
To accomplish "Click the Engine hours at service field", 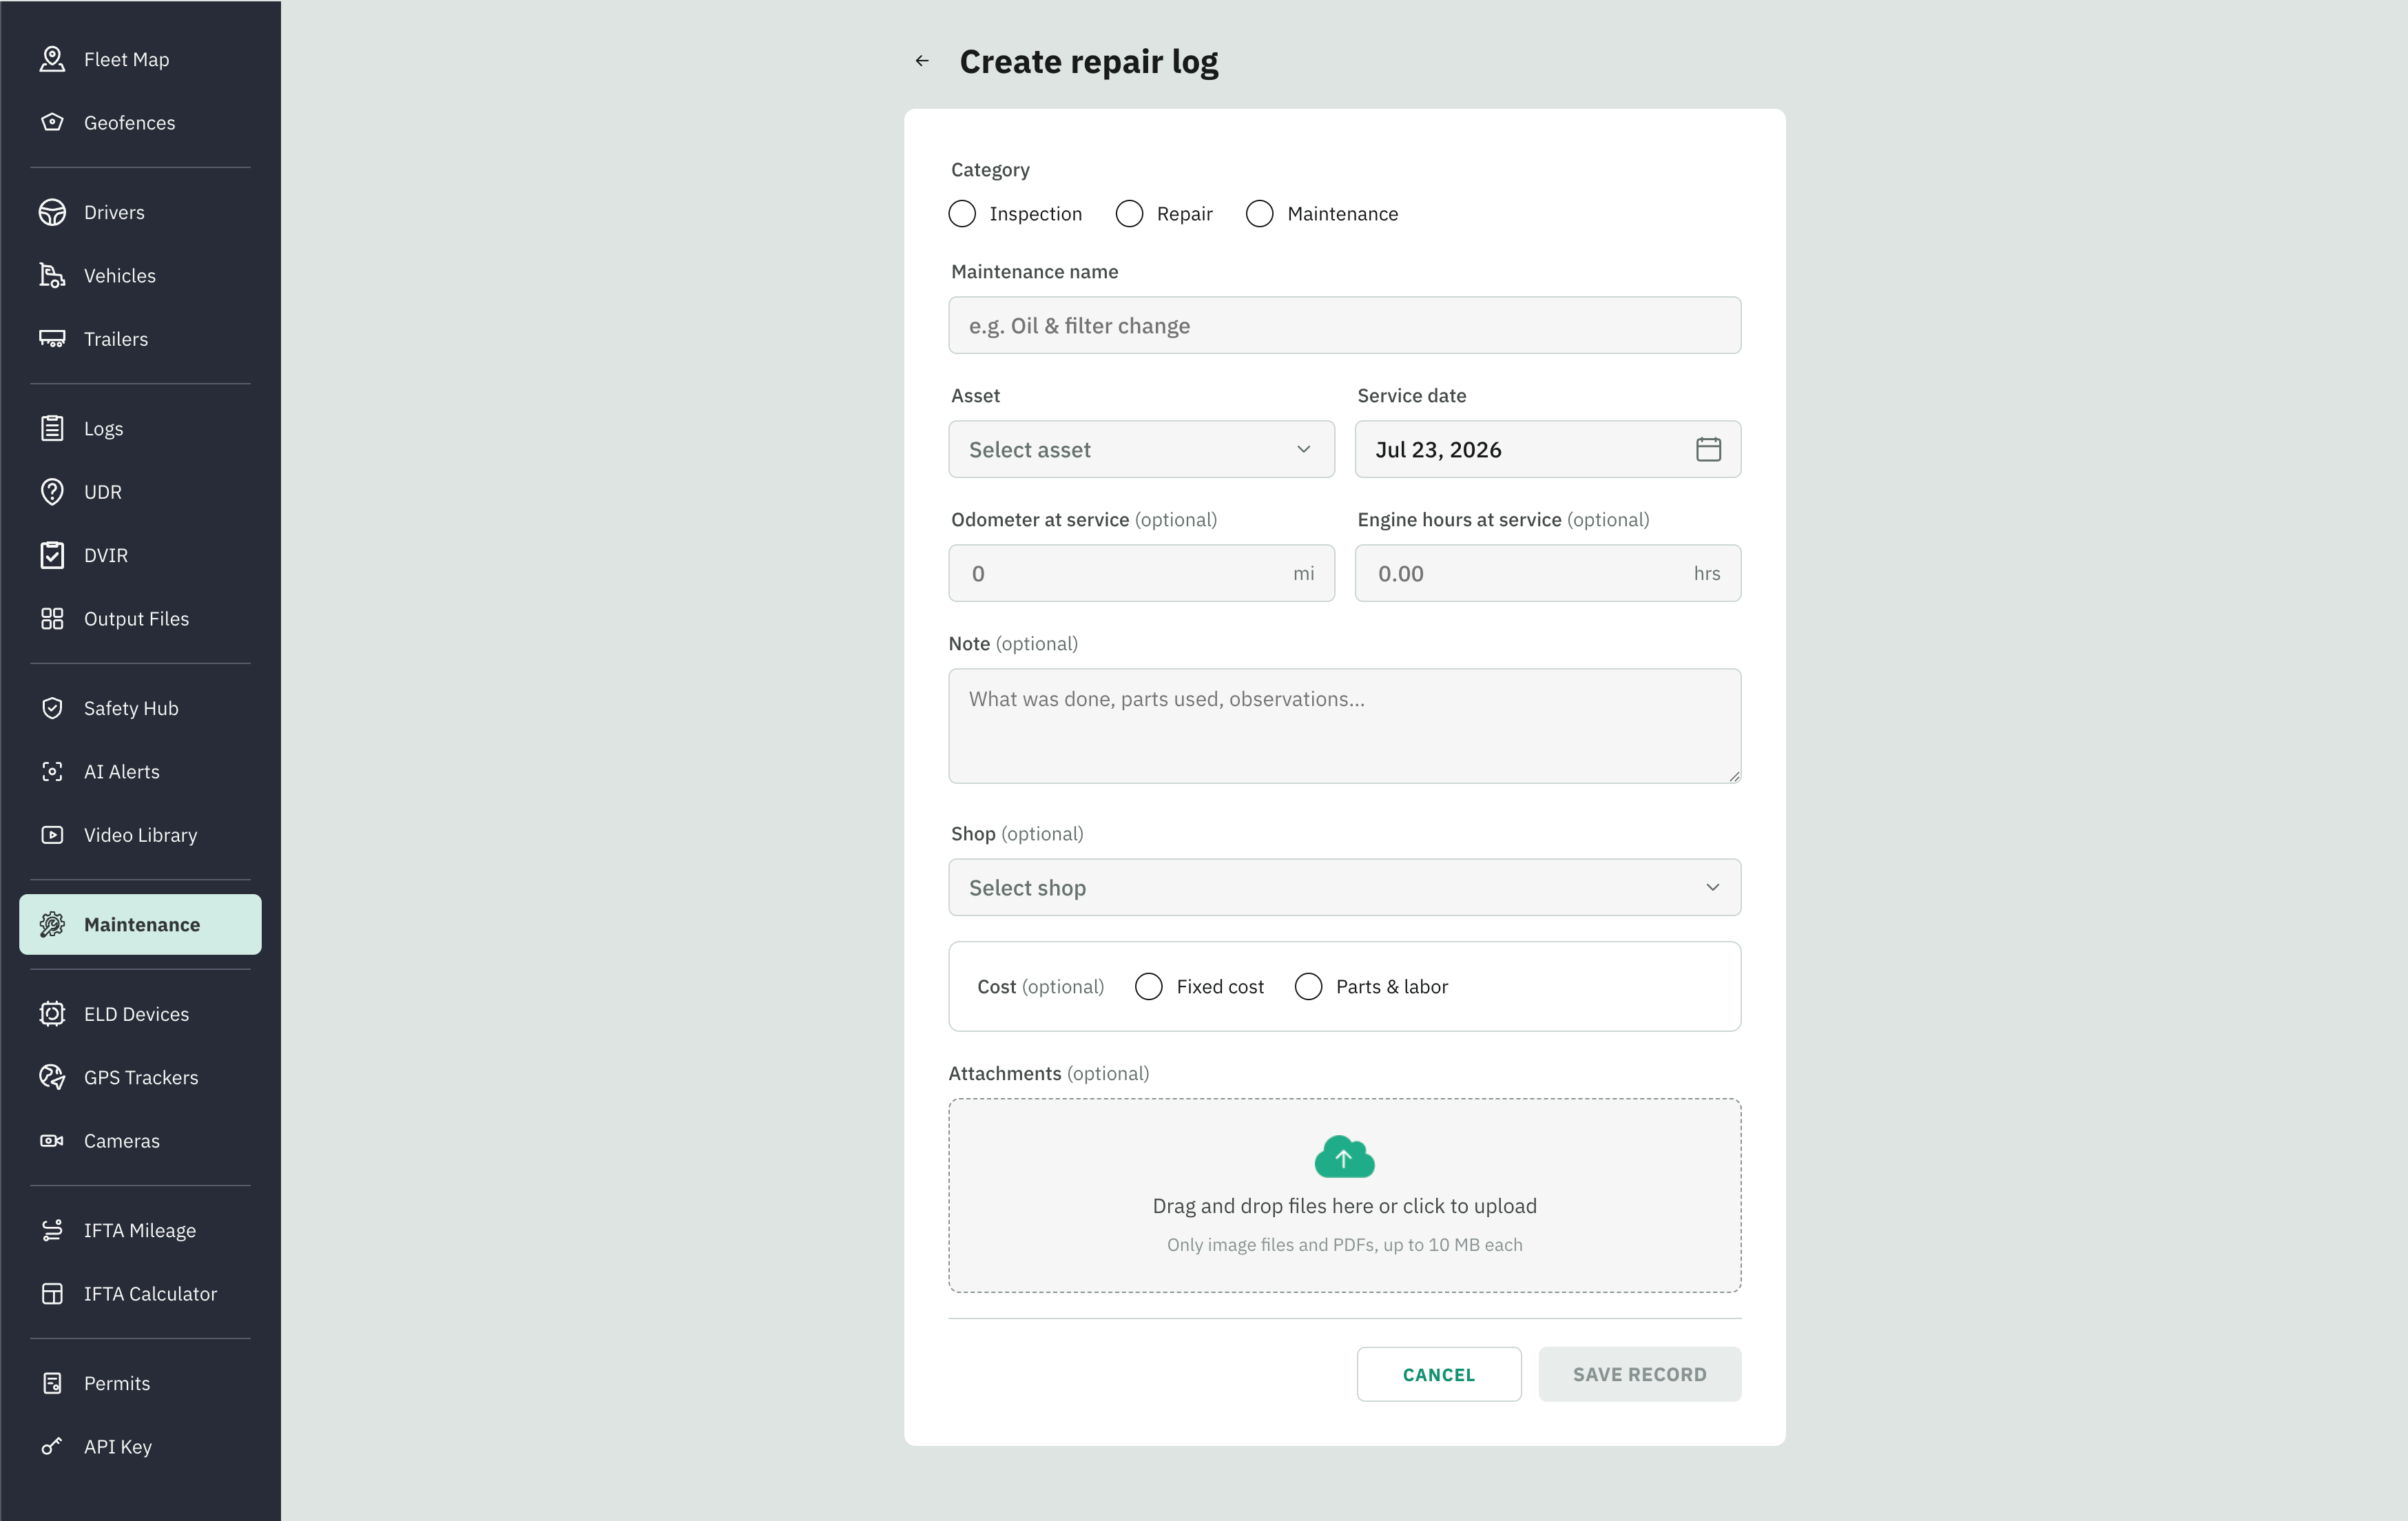I will coord(1547,573).
